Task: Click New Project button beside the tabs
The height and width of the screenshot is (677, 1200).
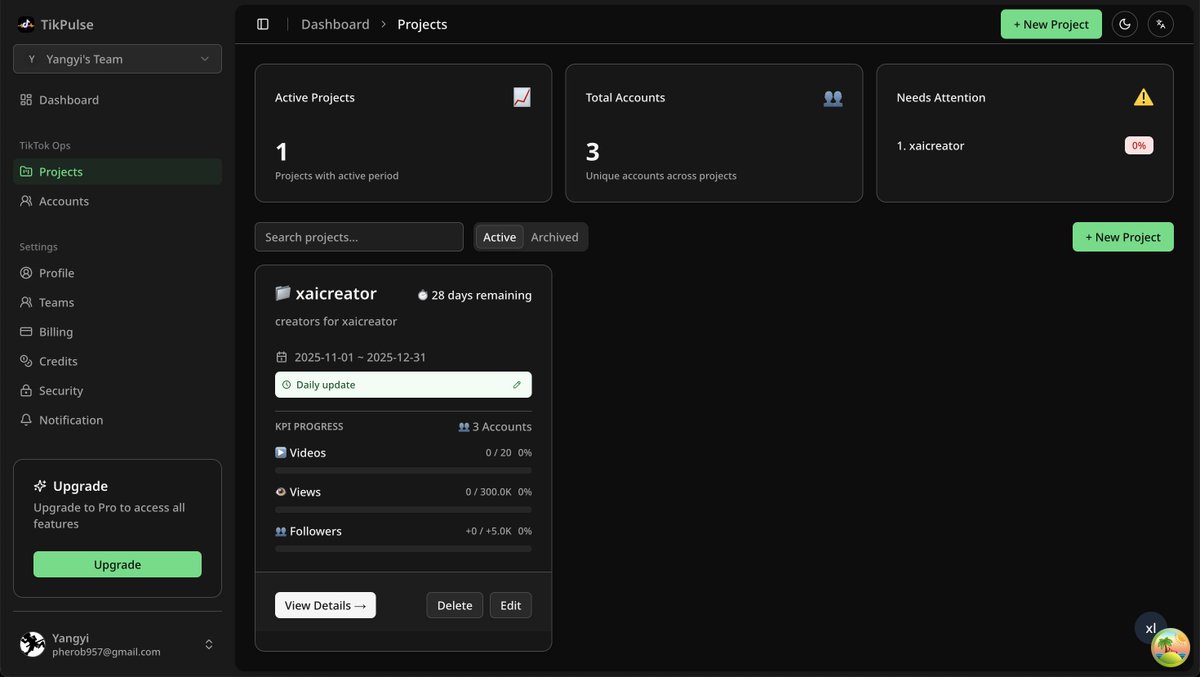Action: (1123, 237)
